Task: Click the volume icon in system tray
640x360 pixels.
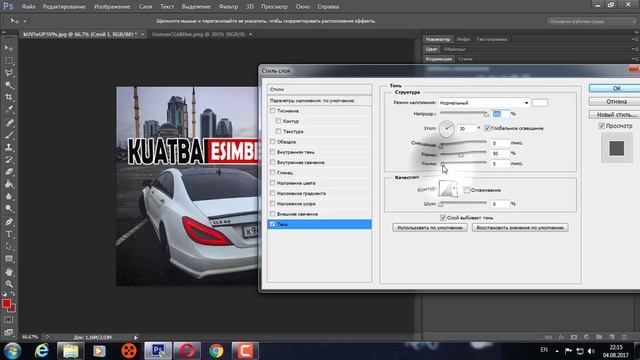Action: coord(591,351)
